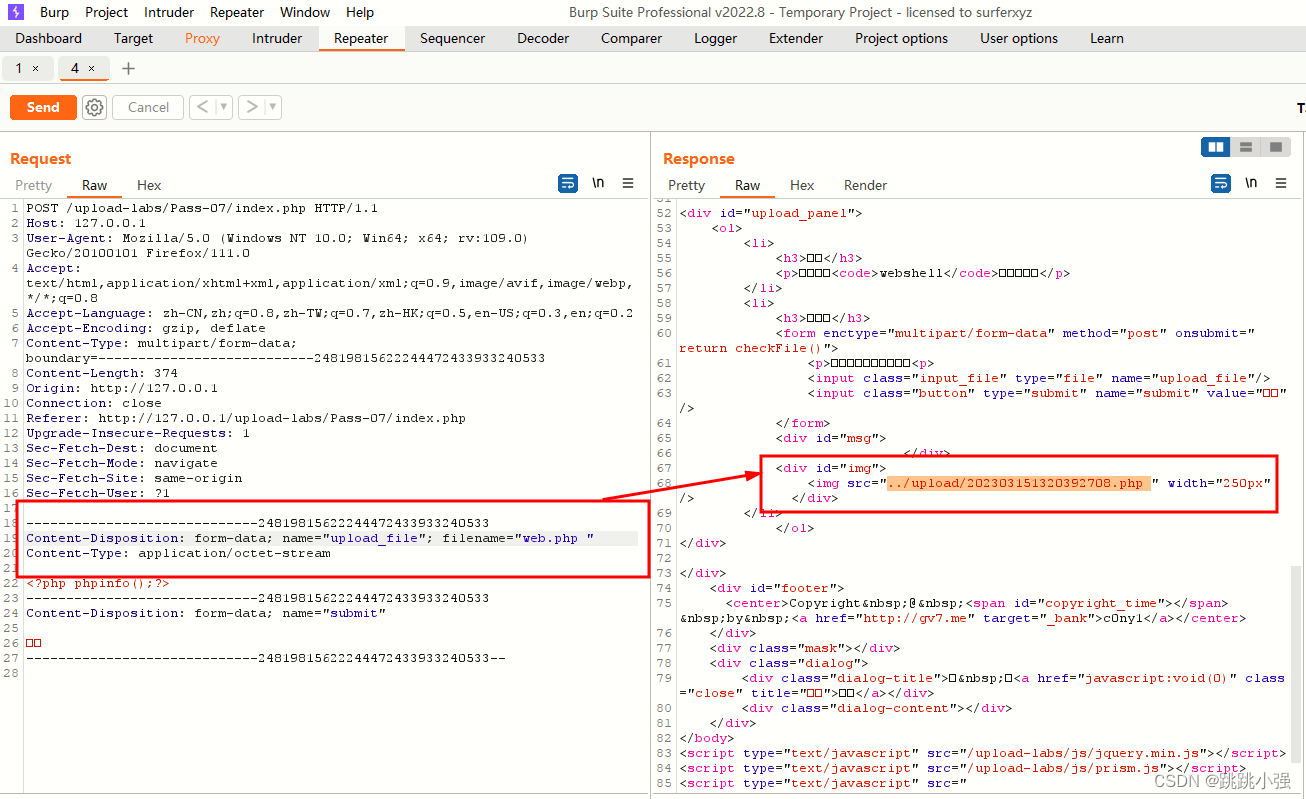Switch to the Dashboard tab

(x=49, y=38)
